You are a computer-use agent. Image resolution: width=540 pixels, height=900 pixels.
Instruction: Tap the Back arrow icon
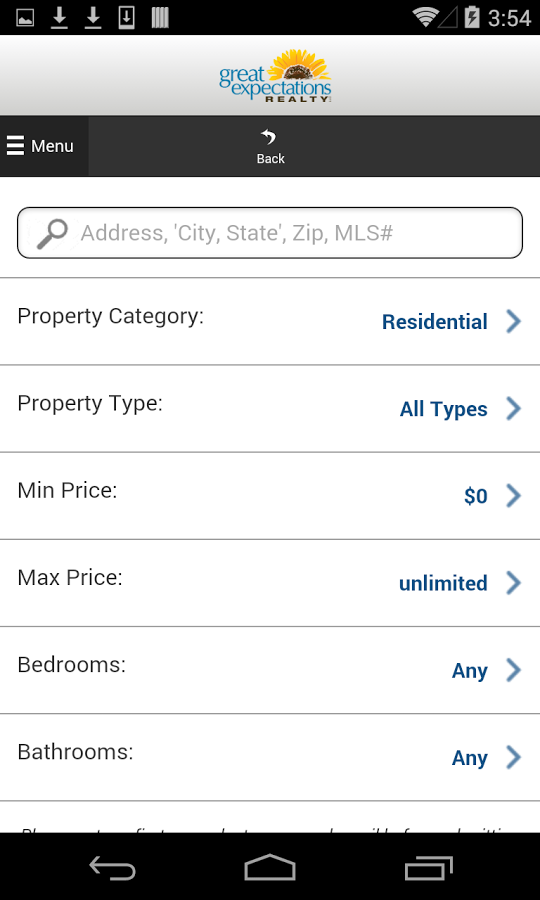[x=269, y=138]
